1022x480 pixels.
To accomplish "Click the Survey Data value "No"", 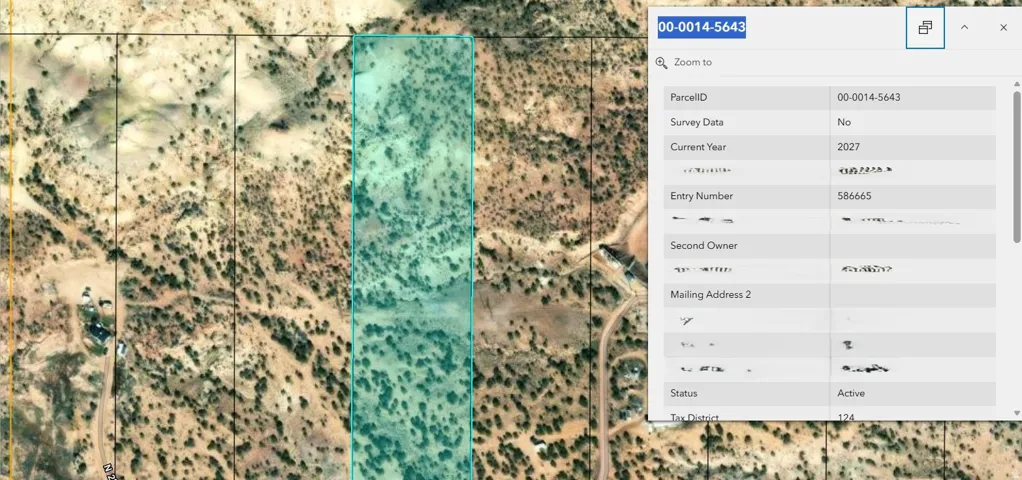I will click(844, 123).
